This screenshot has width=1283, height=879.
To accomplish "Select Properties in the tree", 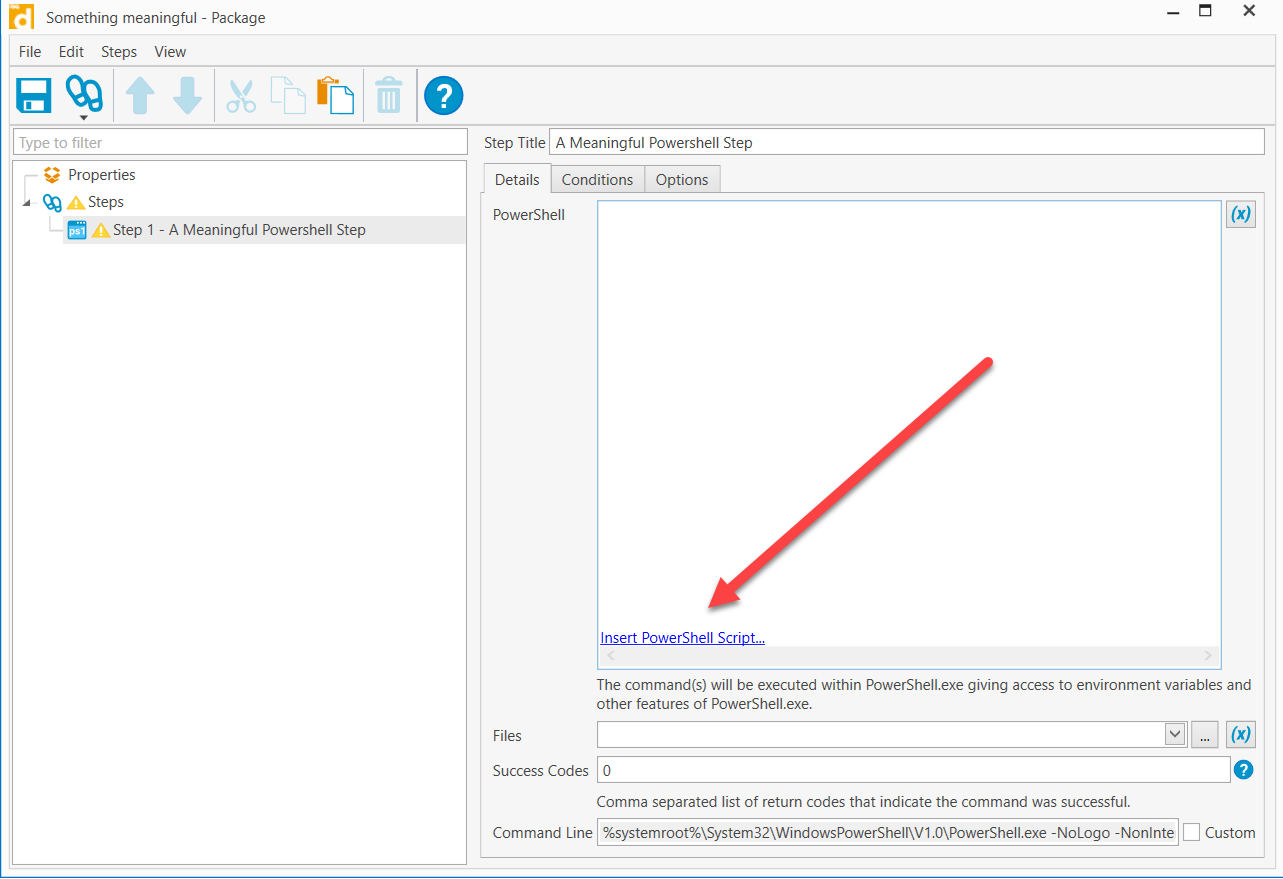I will (x=101, y=175).
